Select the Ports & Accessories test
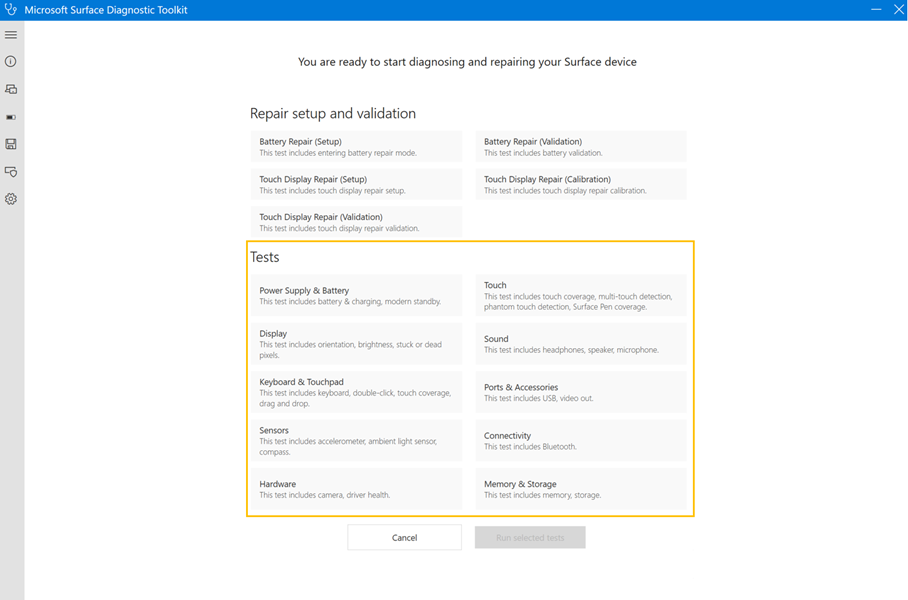908x600 pixels. coord(581,392)
